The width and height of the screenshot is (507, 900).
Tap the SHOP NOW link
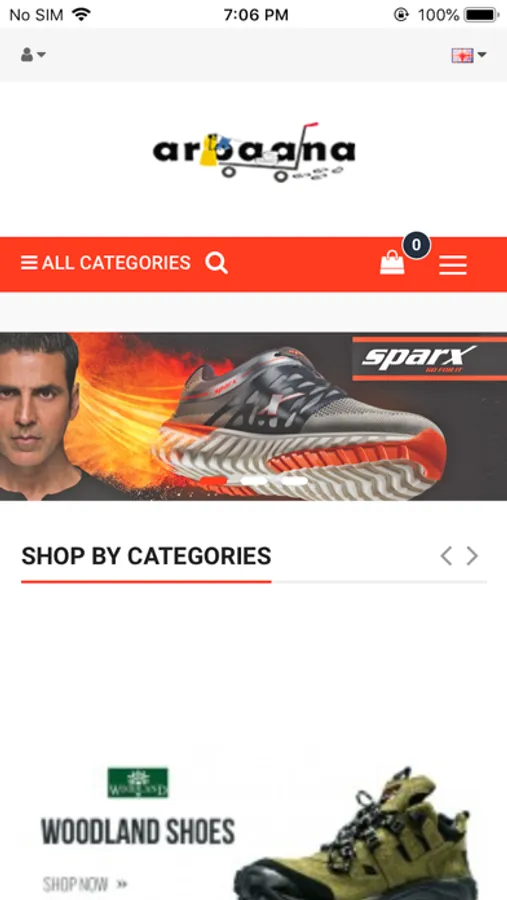(x=85, y=883)
